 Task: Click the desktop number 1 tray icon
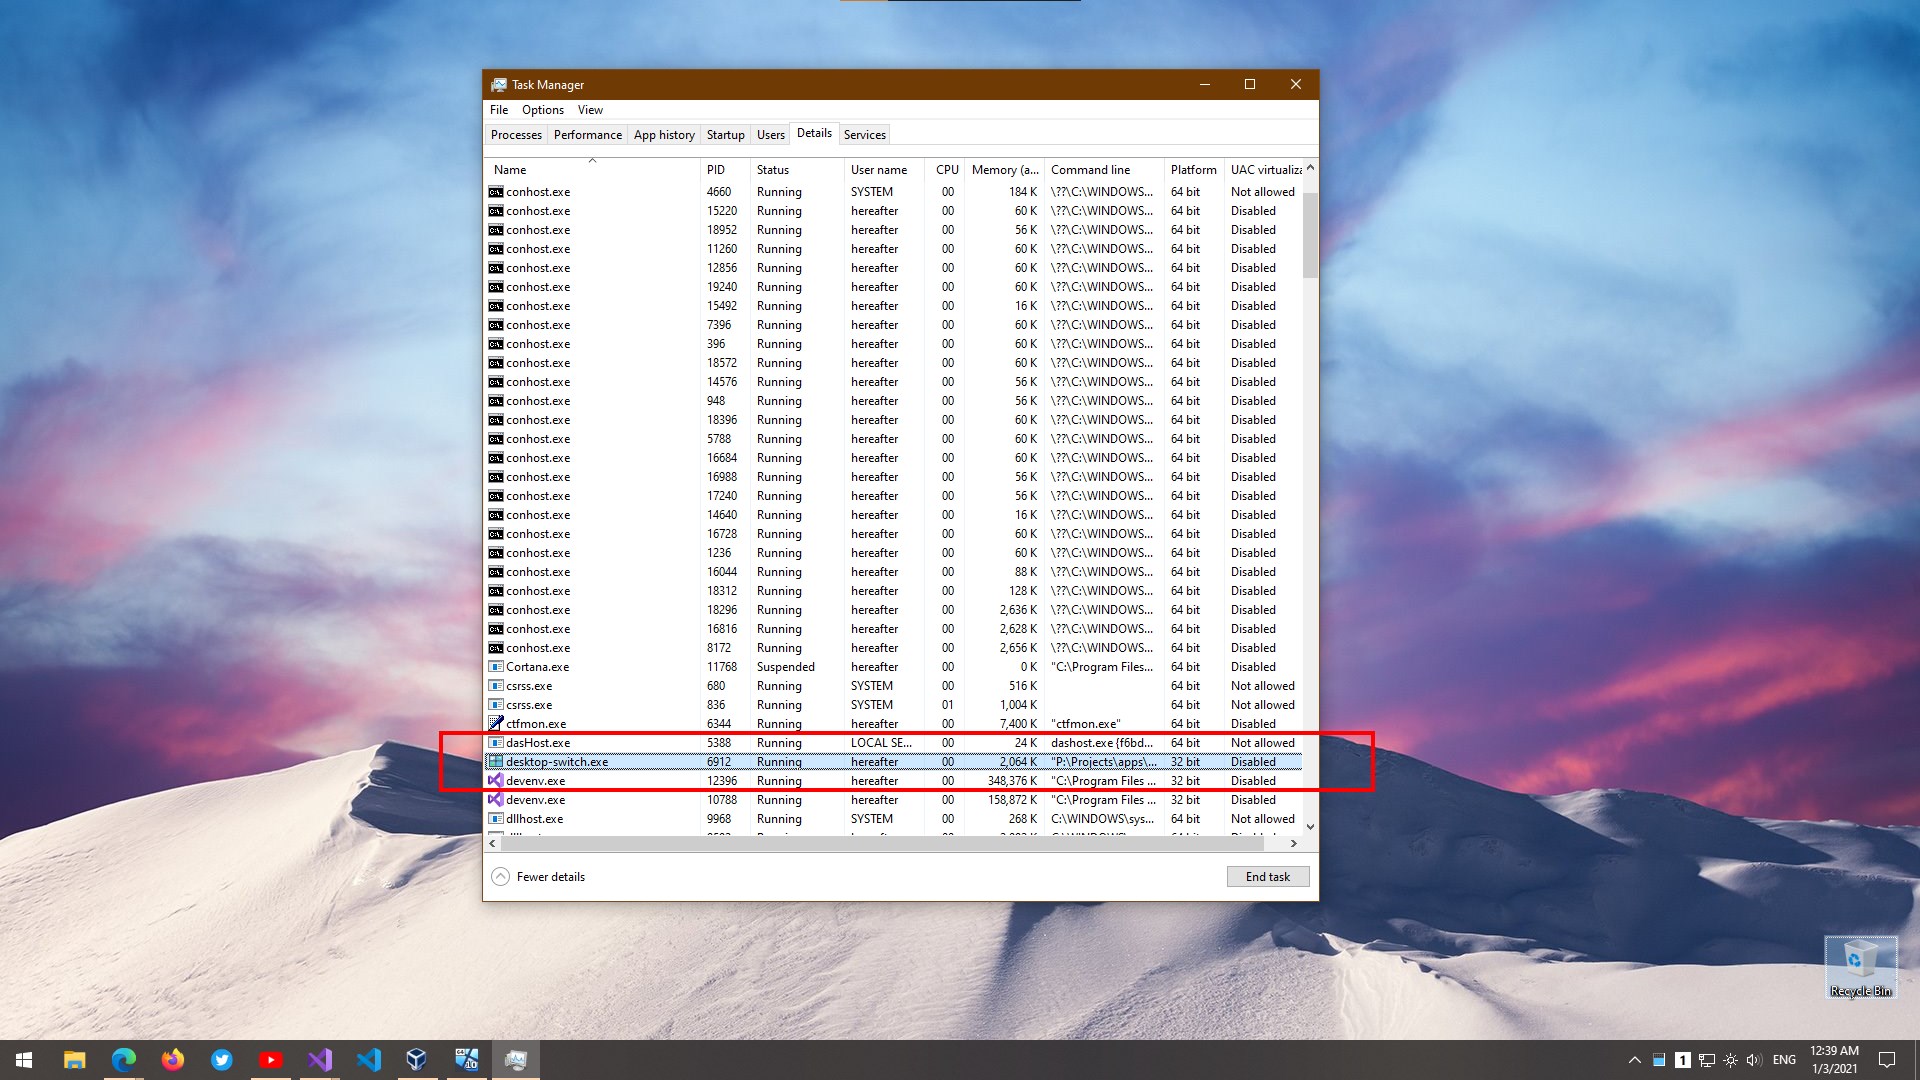[1683, 1060]
